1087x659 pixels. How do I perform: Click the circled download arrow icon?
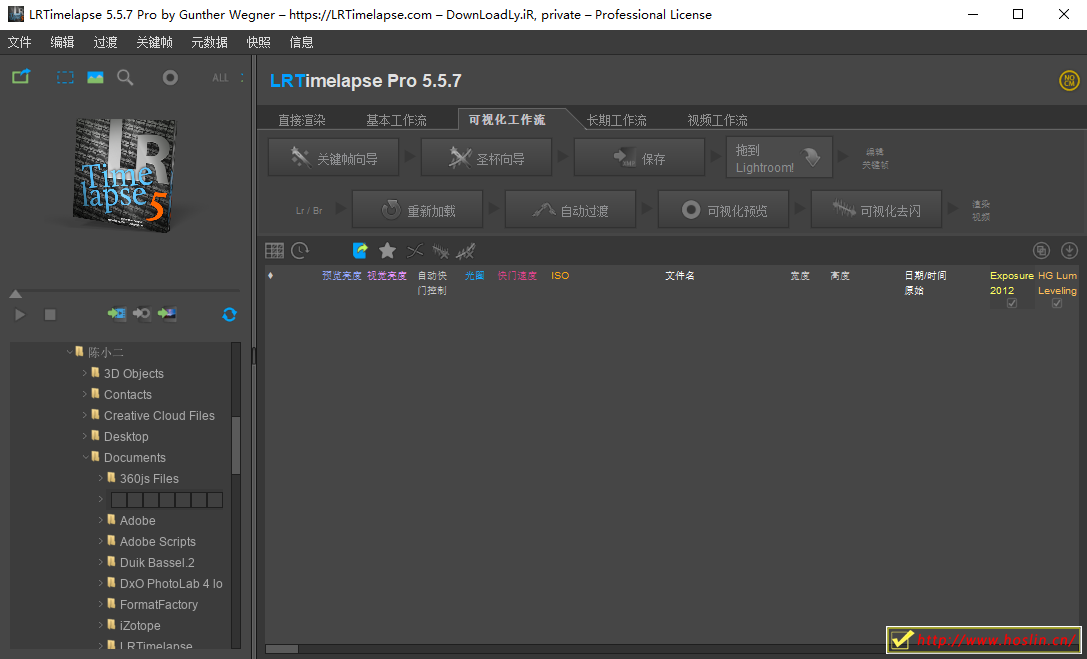click(1070, 250)
